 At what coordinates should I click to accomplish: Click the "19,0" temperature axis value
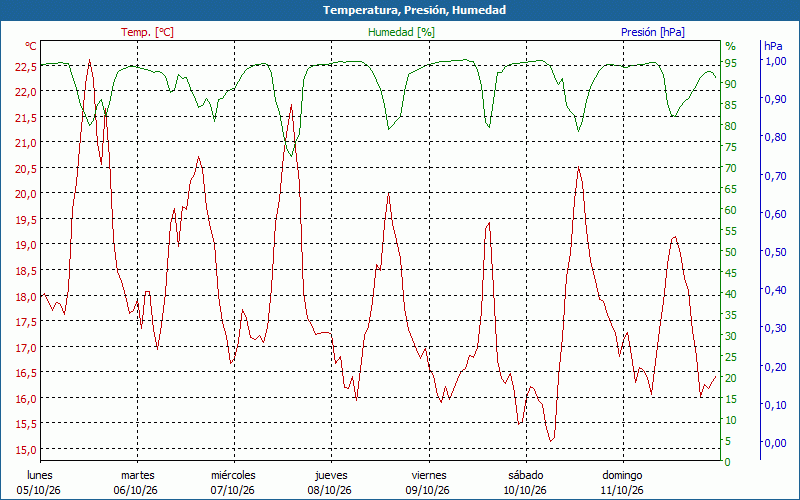(x=27, y=245)
